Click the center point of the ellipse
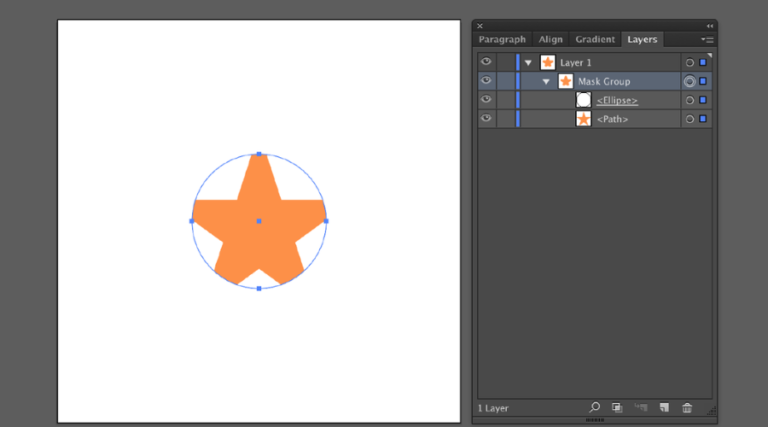The image size is (768, 427). (259, 221)
